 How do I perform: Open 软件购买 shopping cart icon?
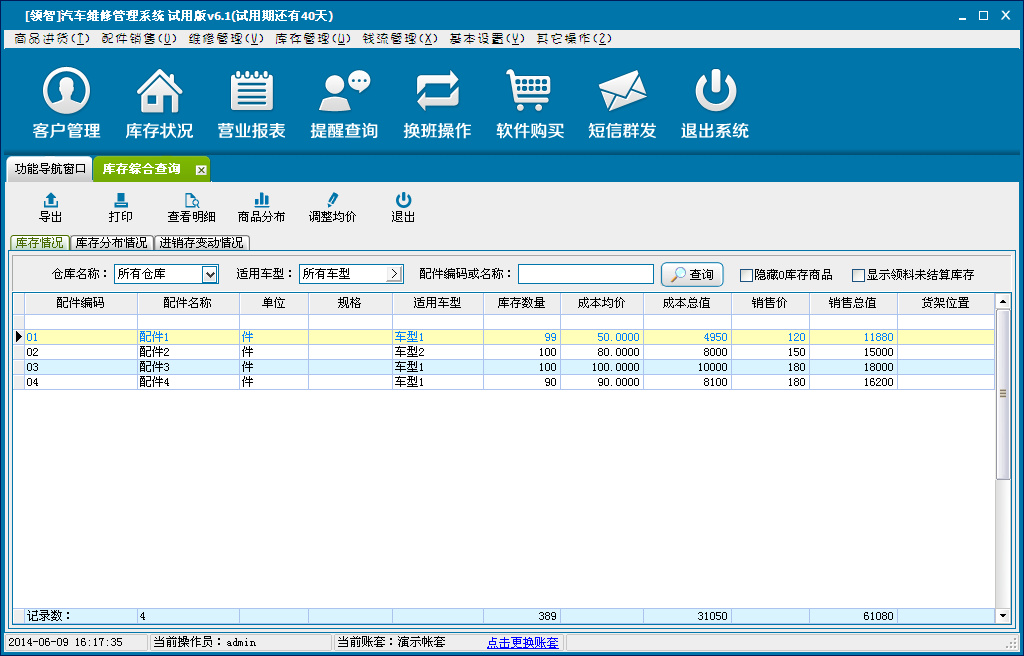tap(530, 92)
